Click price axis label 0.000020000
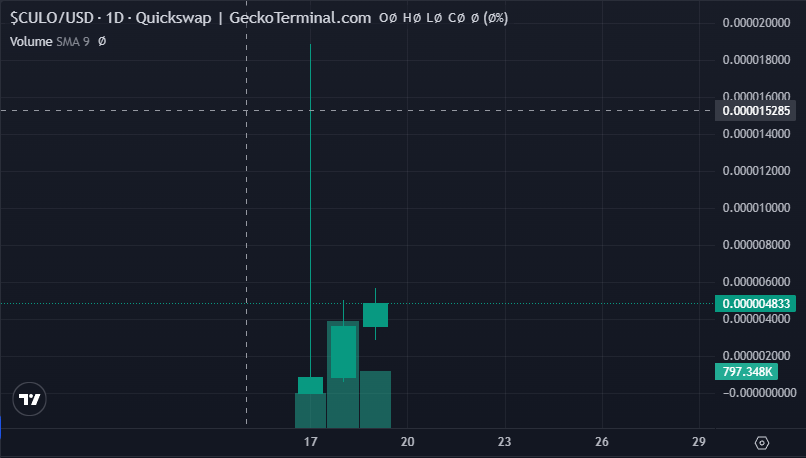 [756, 23]
